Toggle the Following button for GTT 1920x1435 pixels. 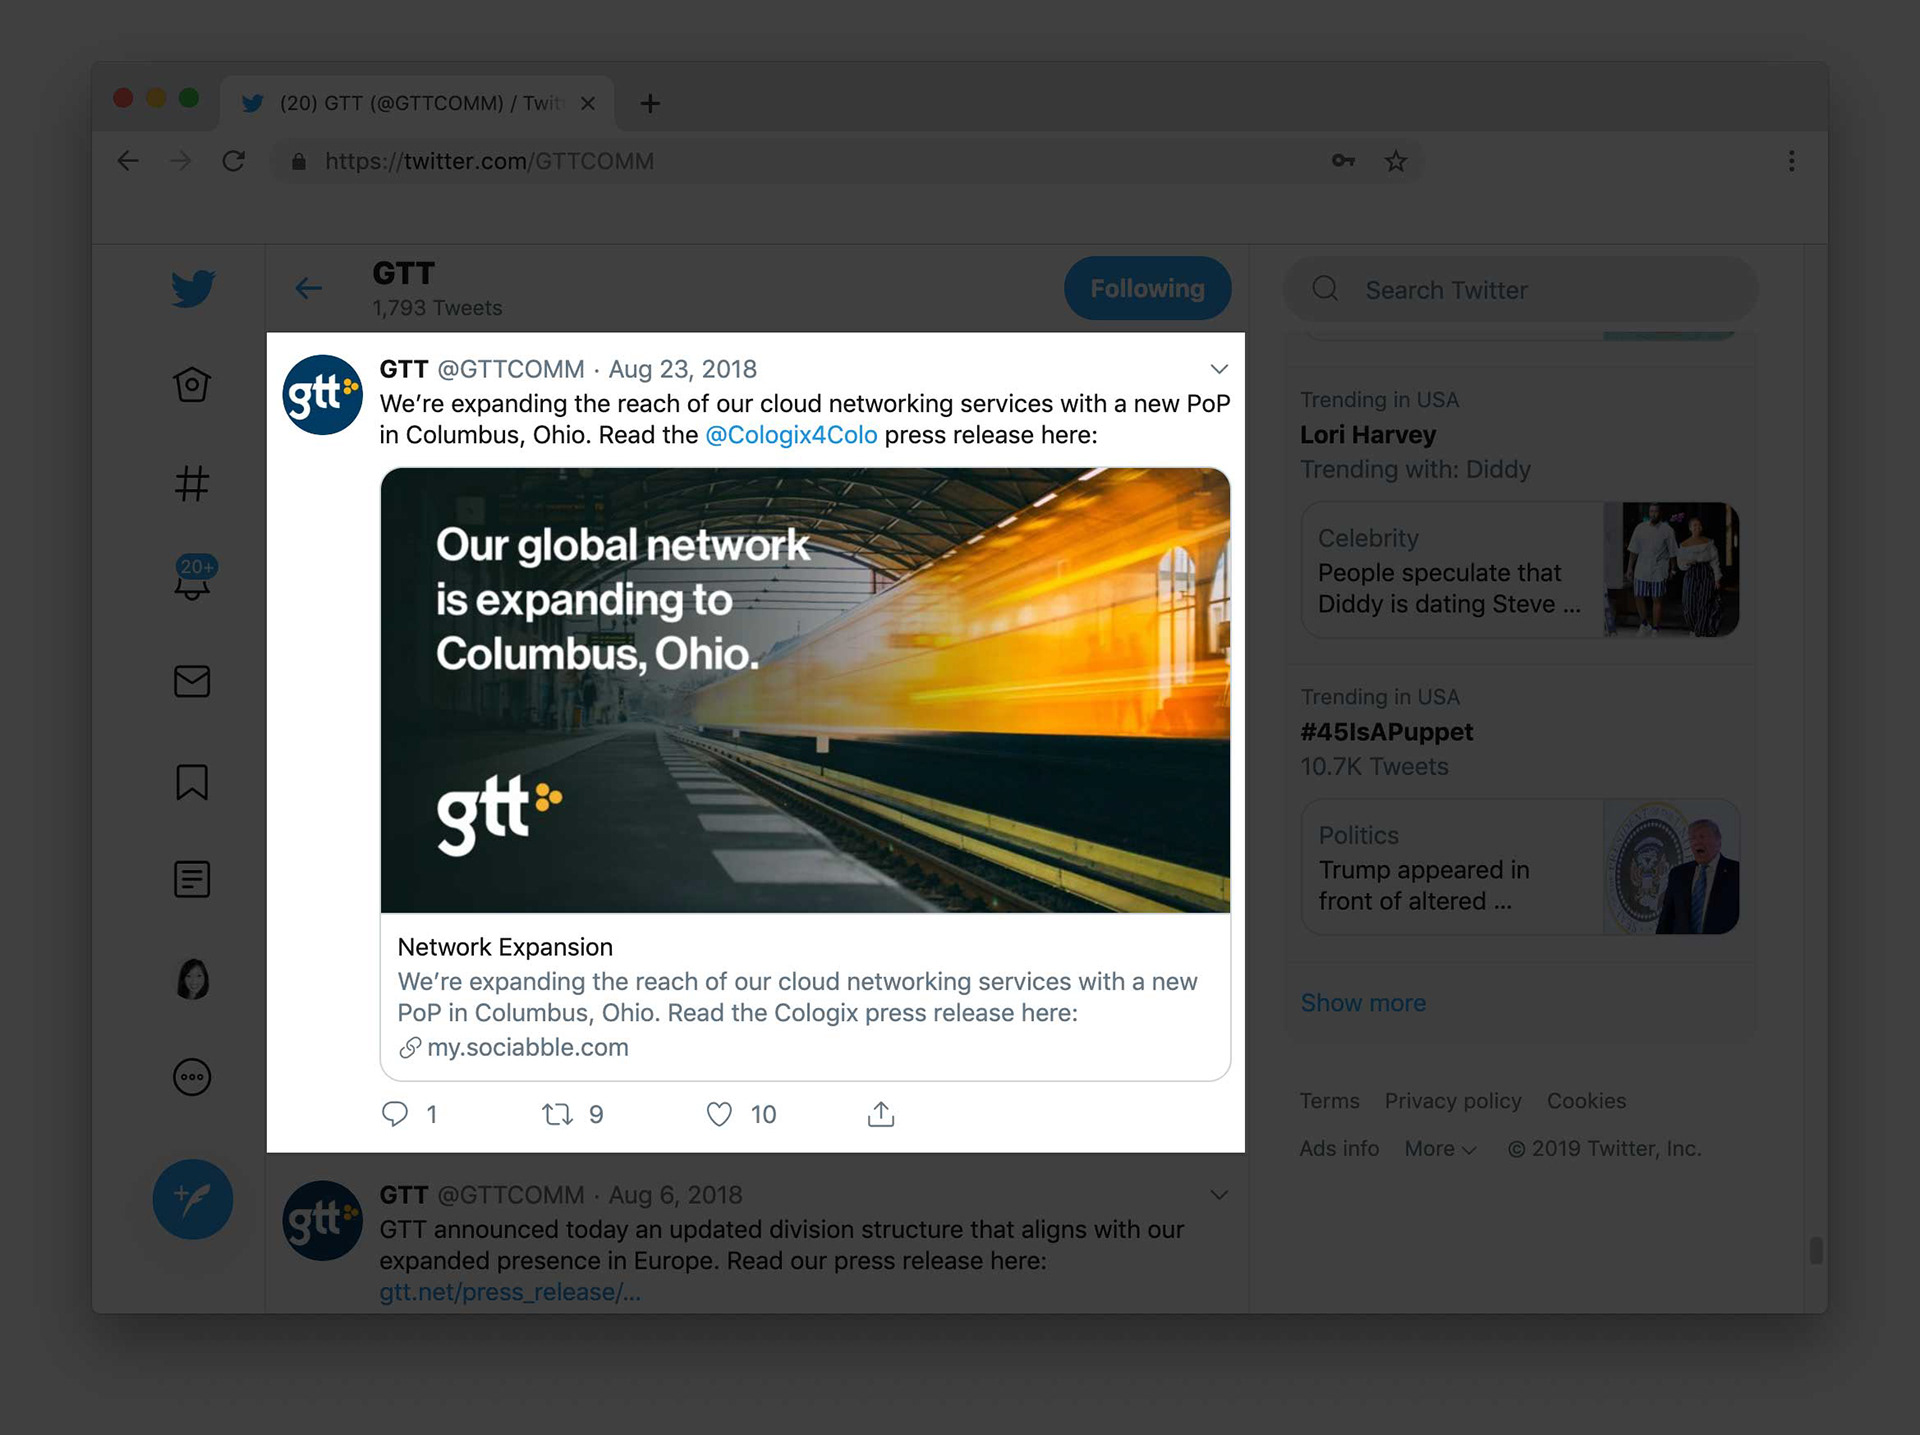tap(1147, 289)
